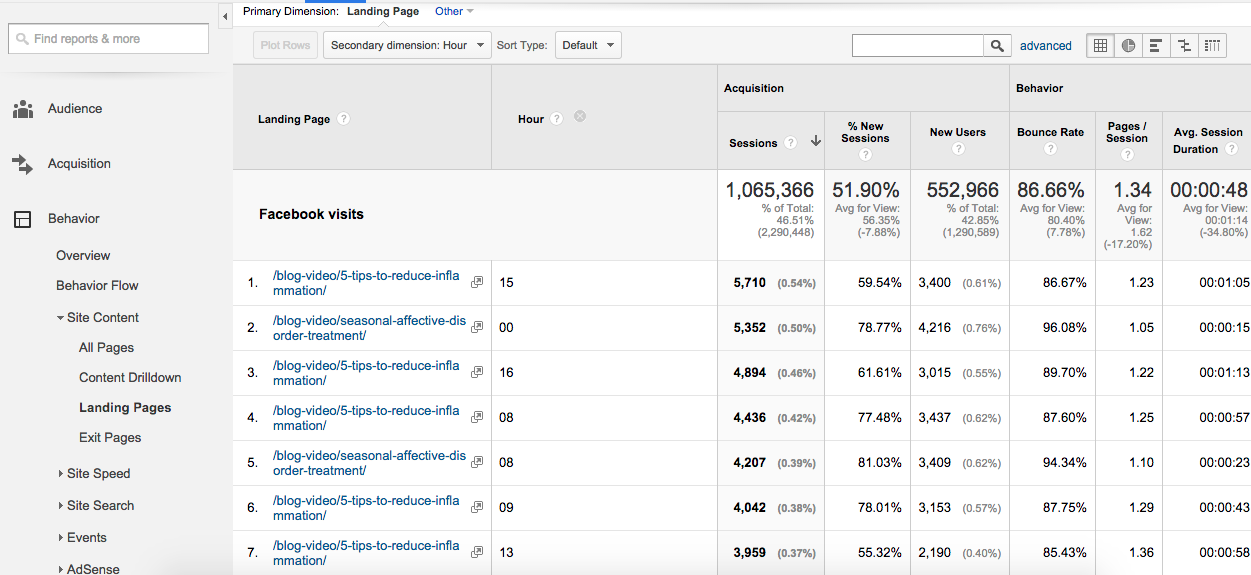Click the table search magnifier button
Viewport: 1251px width, 575px height.
[997, 45]
